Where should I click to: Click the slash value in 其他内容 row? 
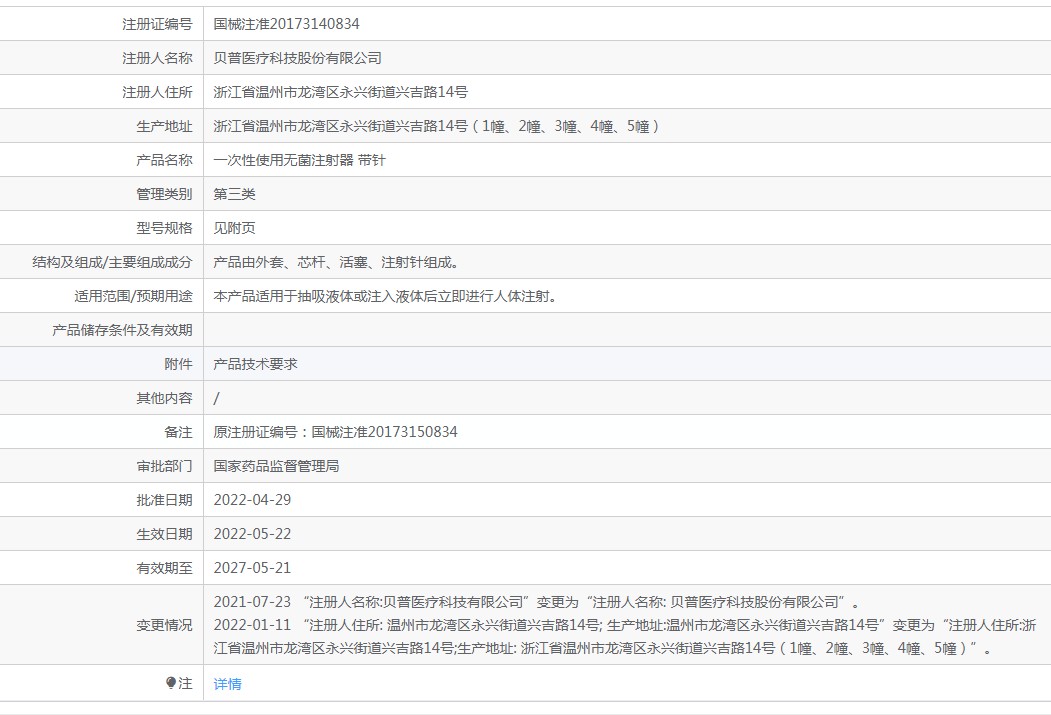[217, 398]
